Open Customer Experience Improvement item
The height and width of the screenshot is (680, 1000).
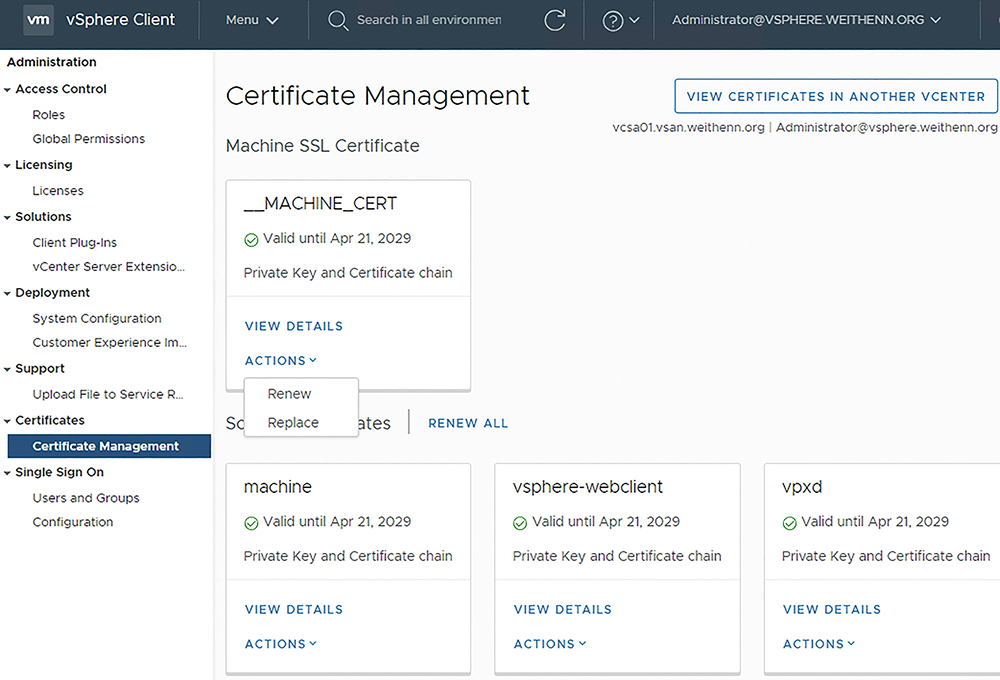coord(110,343)
